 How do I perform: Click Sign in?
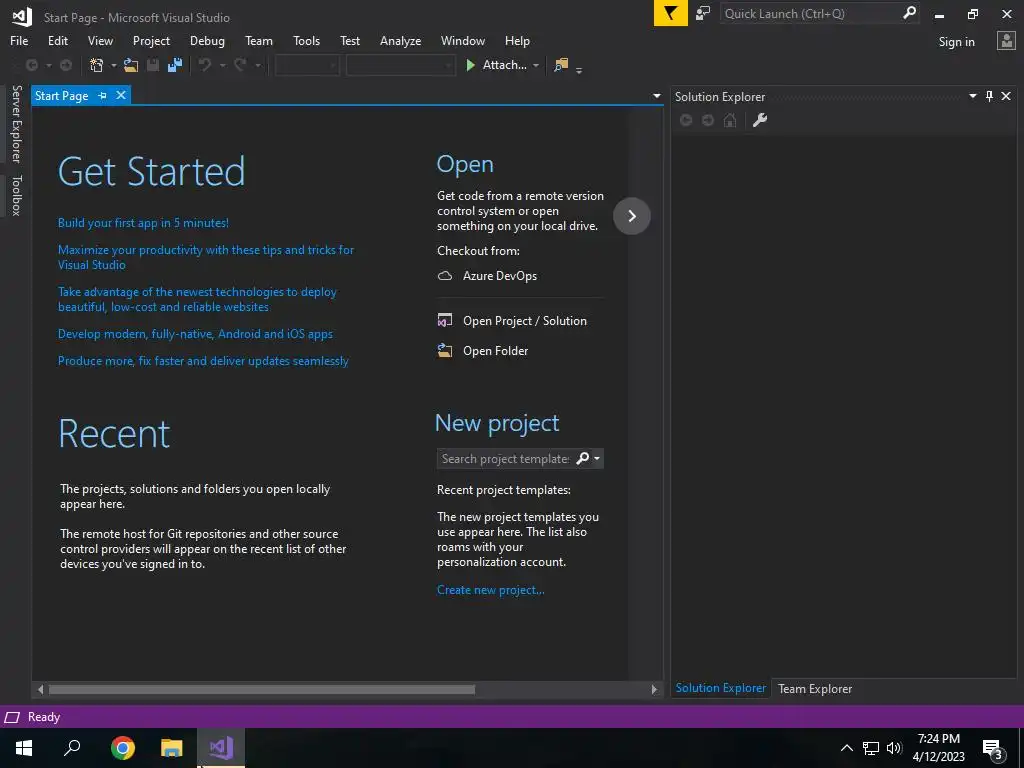(x=956, y=41)
